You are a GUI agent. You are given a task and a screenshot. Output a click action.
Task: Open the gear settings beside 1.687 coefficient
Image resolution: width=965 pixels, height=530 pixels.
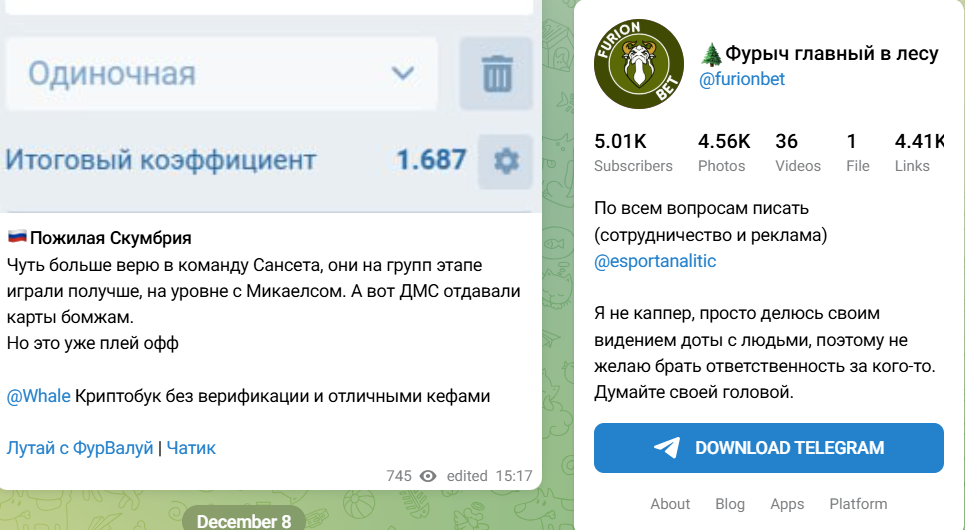click(505, 161)
